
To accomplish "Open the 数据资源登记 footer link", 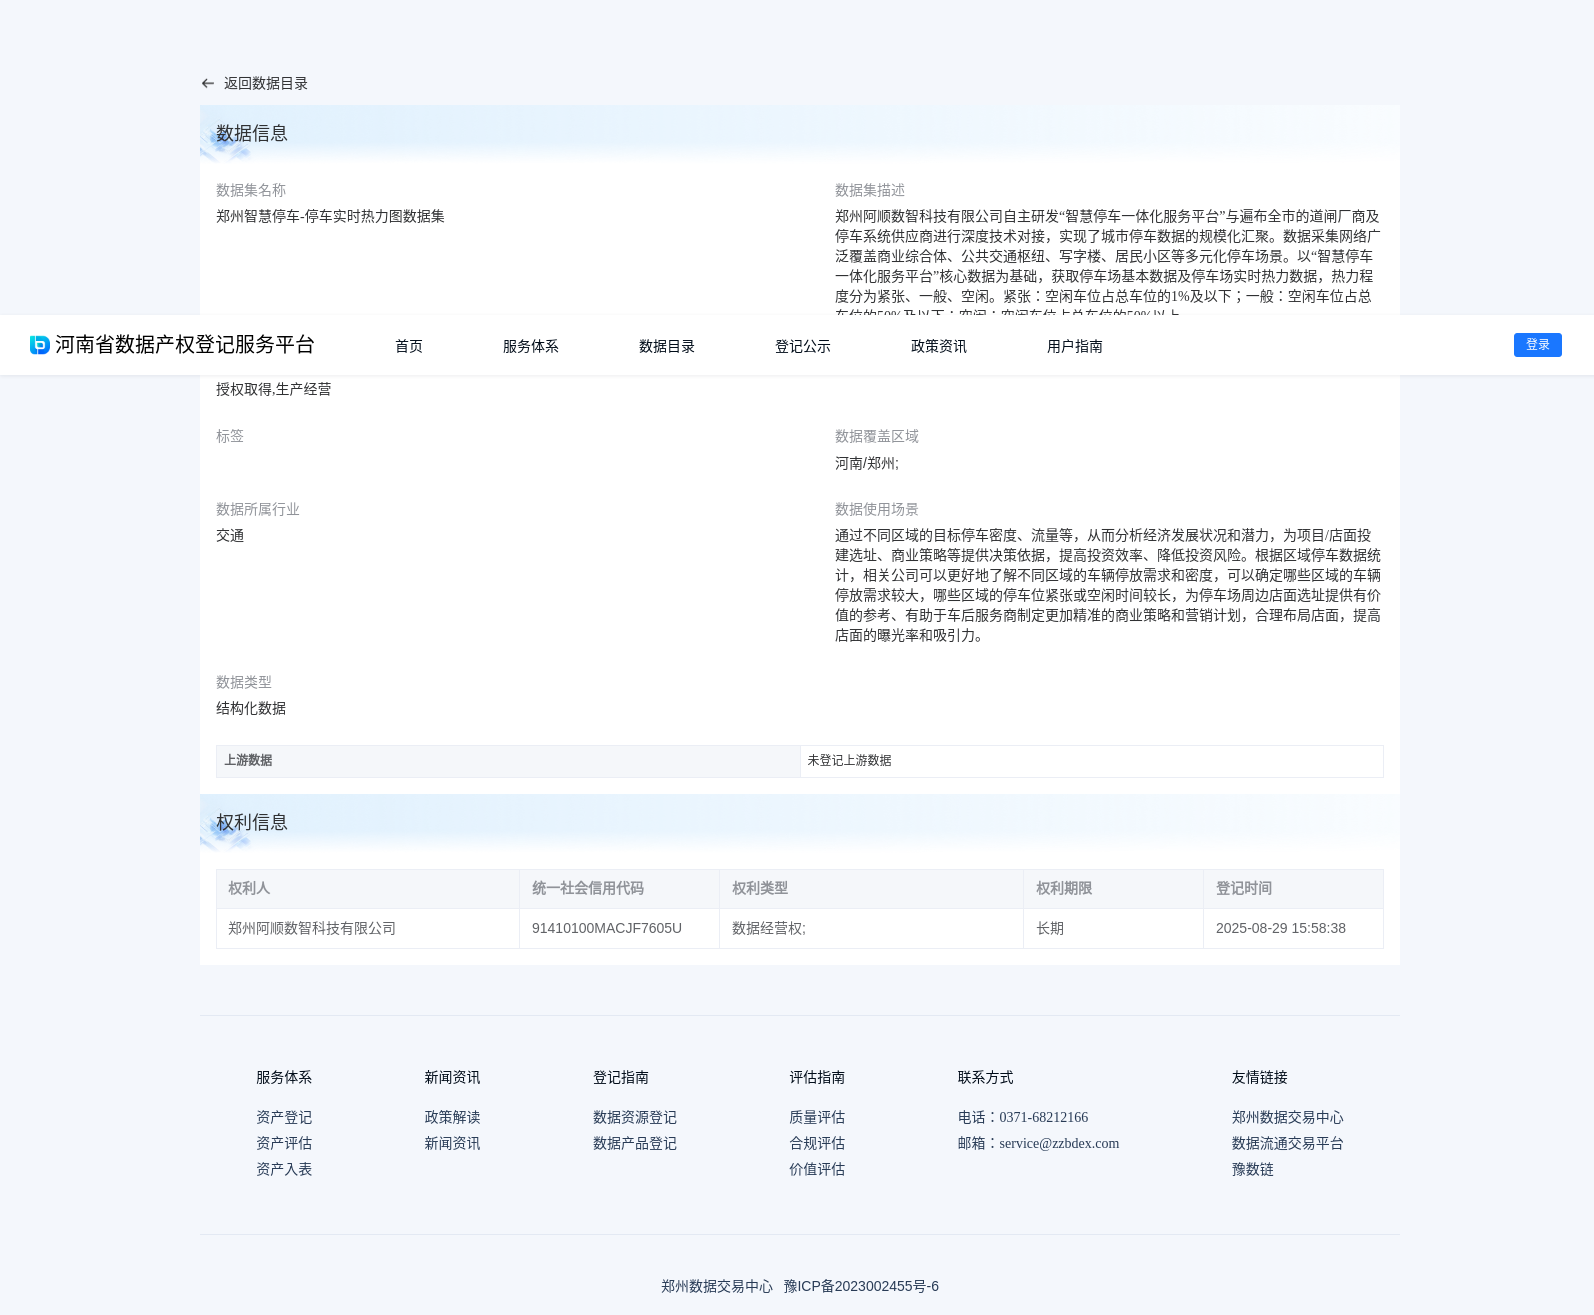I will point(635,1118).
